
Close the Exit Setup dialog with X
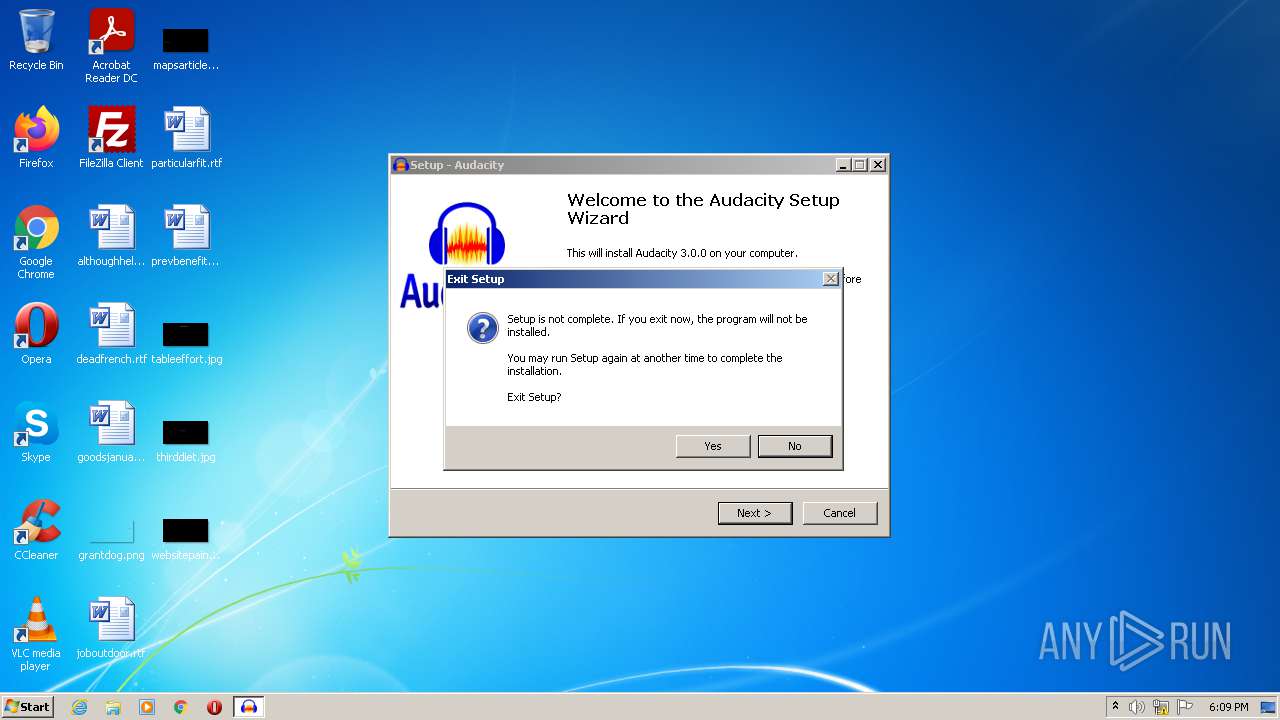coord(830,279)
